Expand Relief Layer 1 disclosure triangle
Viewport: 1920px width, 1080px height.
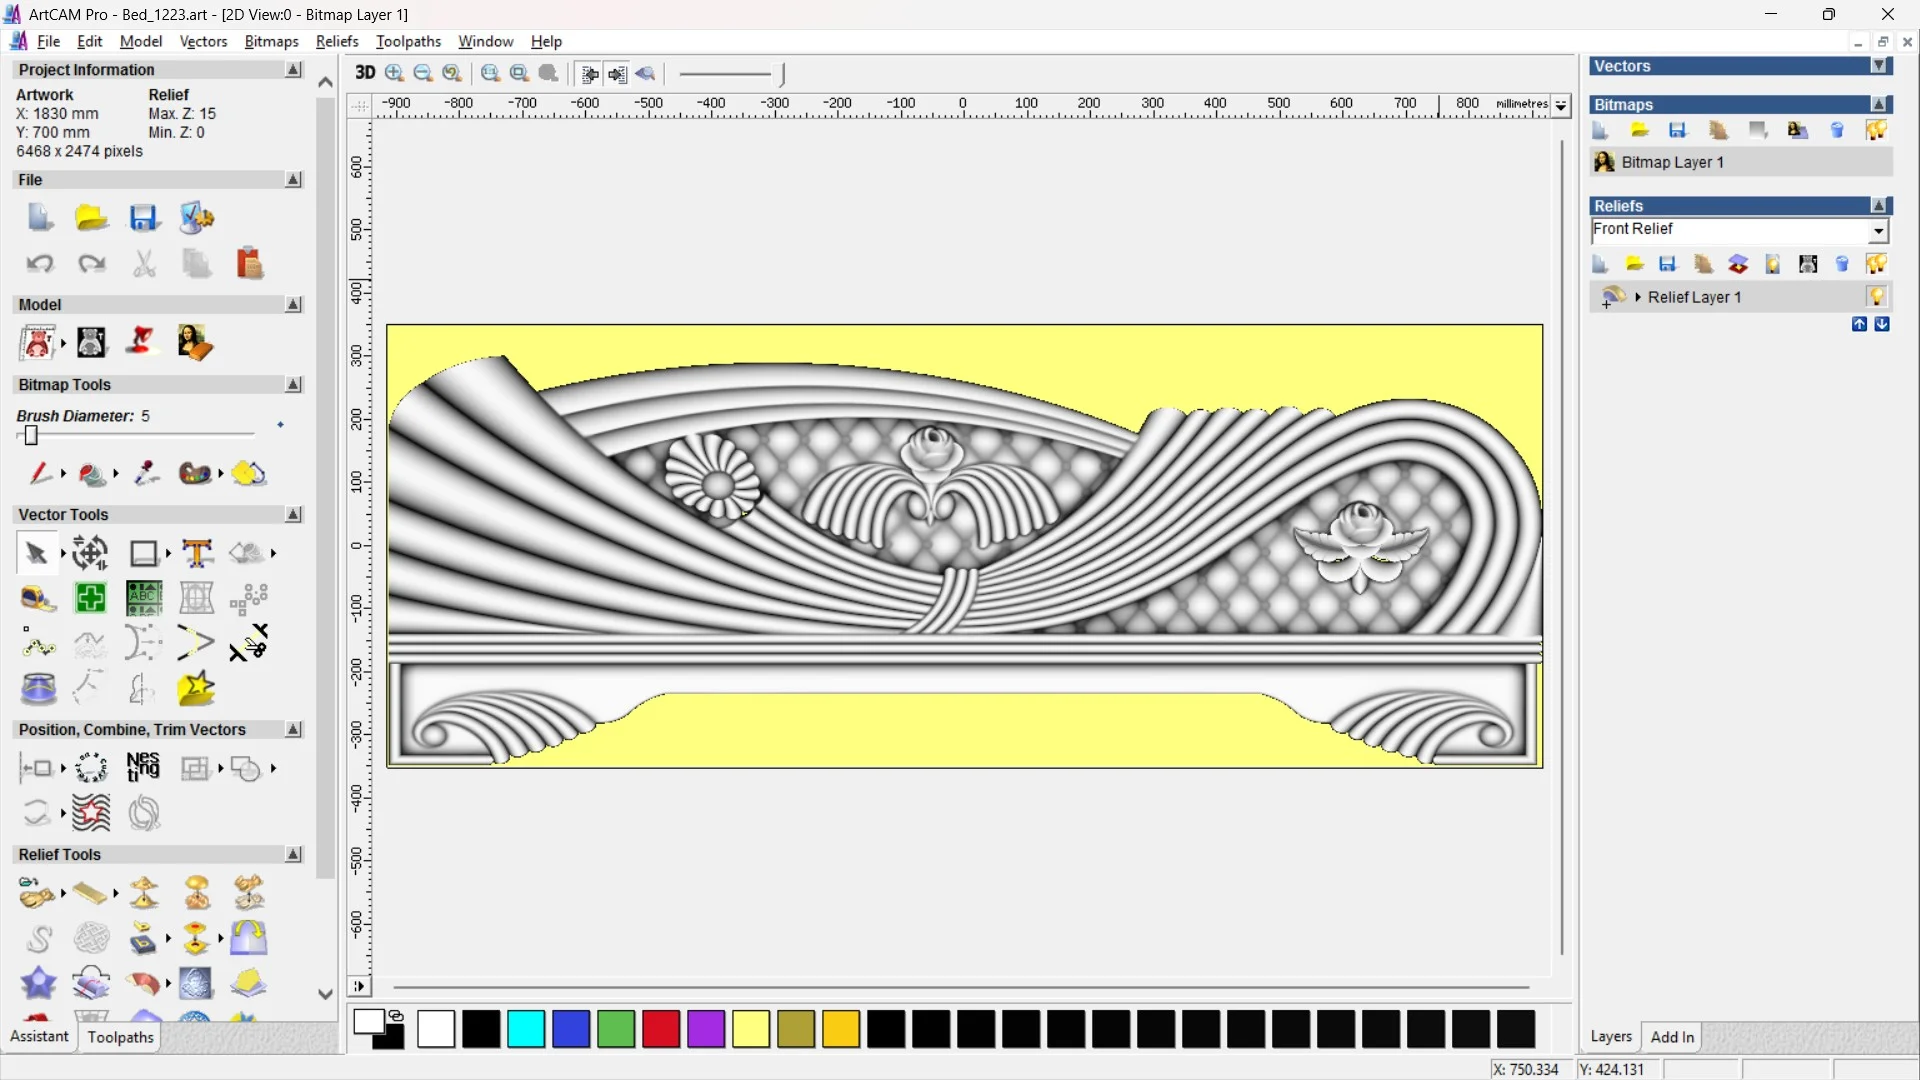(1638, 297)
